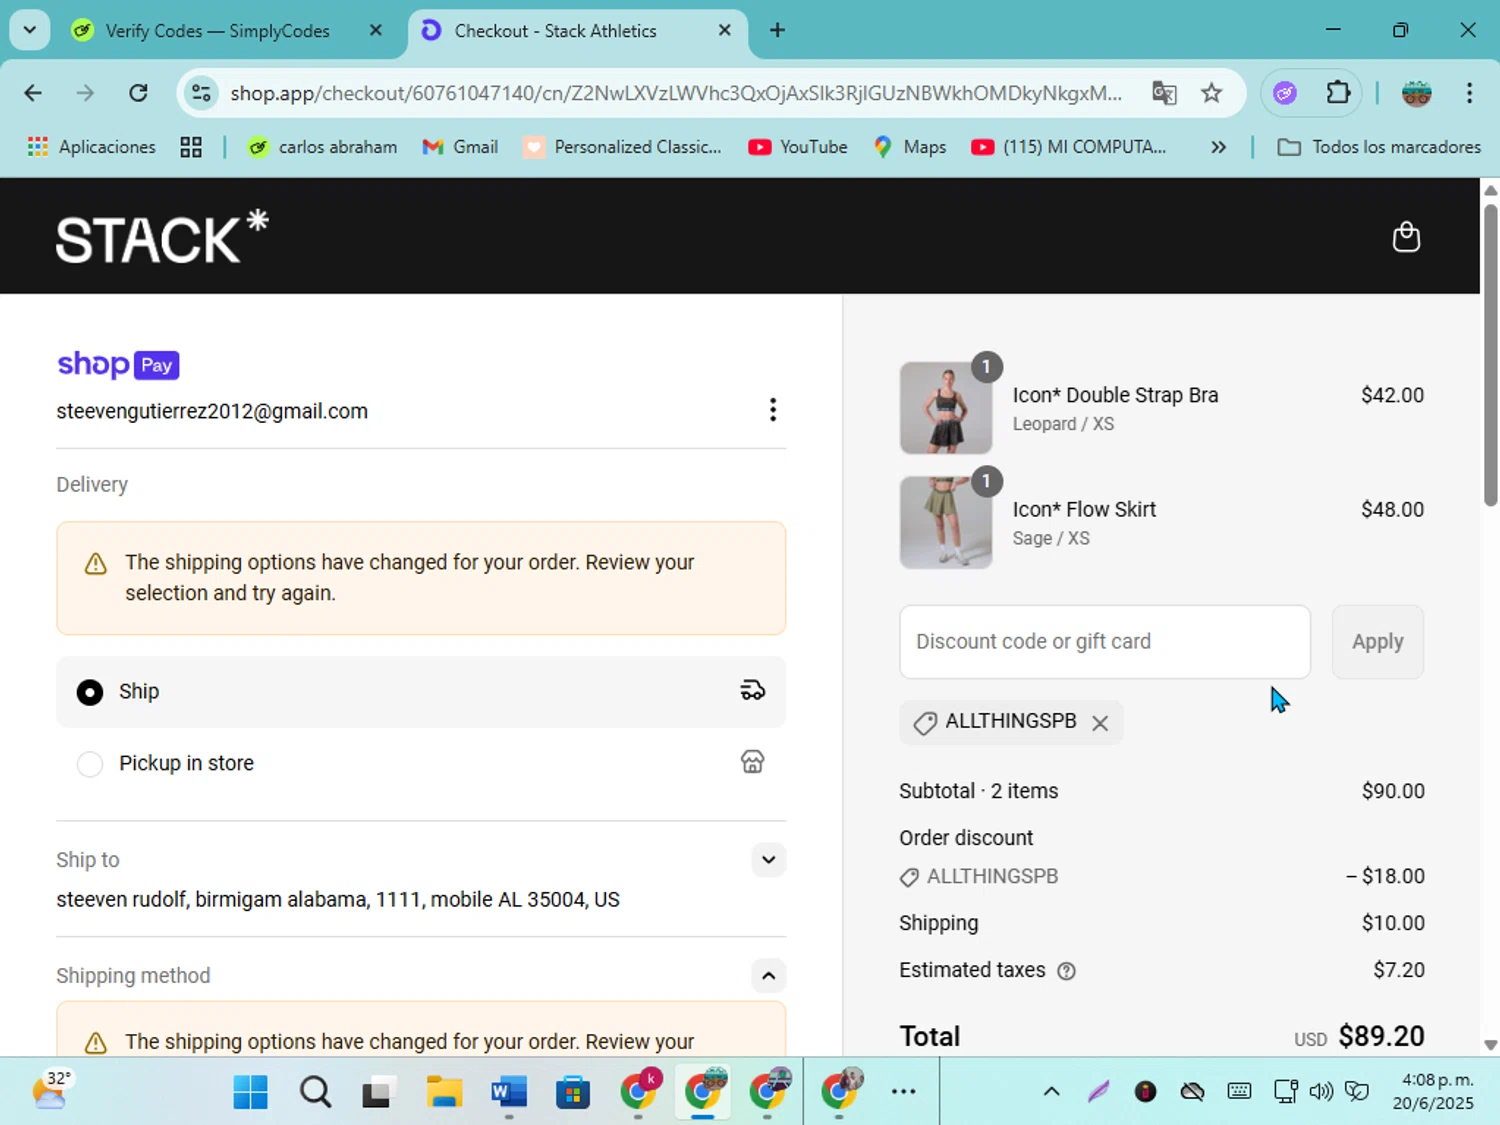The width and height of the screenshot is (1500, 1125).
Task: Click the shipping truck icon
Action: 752,691
